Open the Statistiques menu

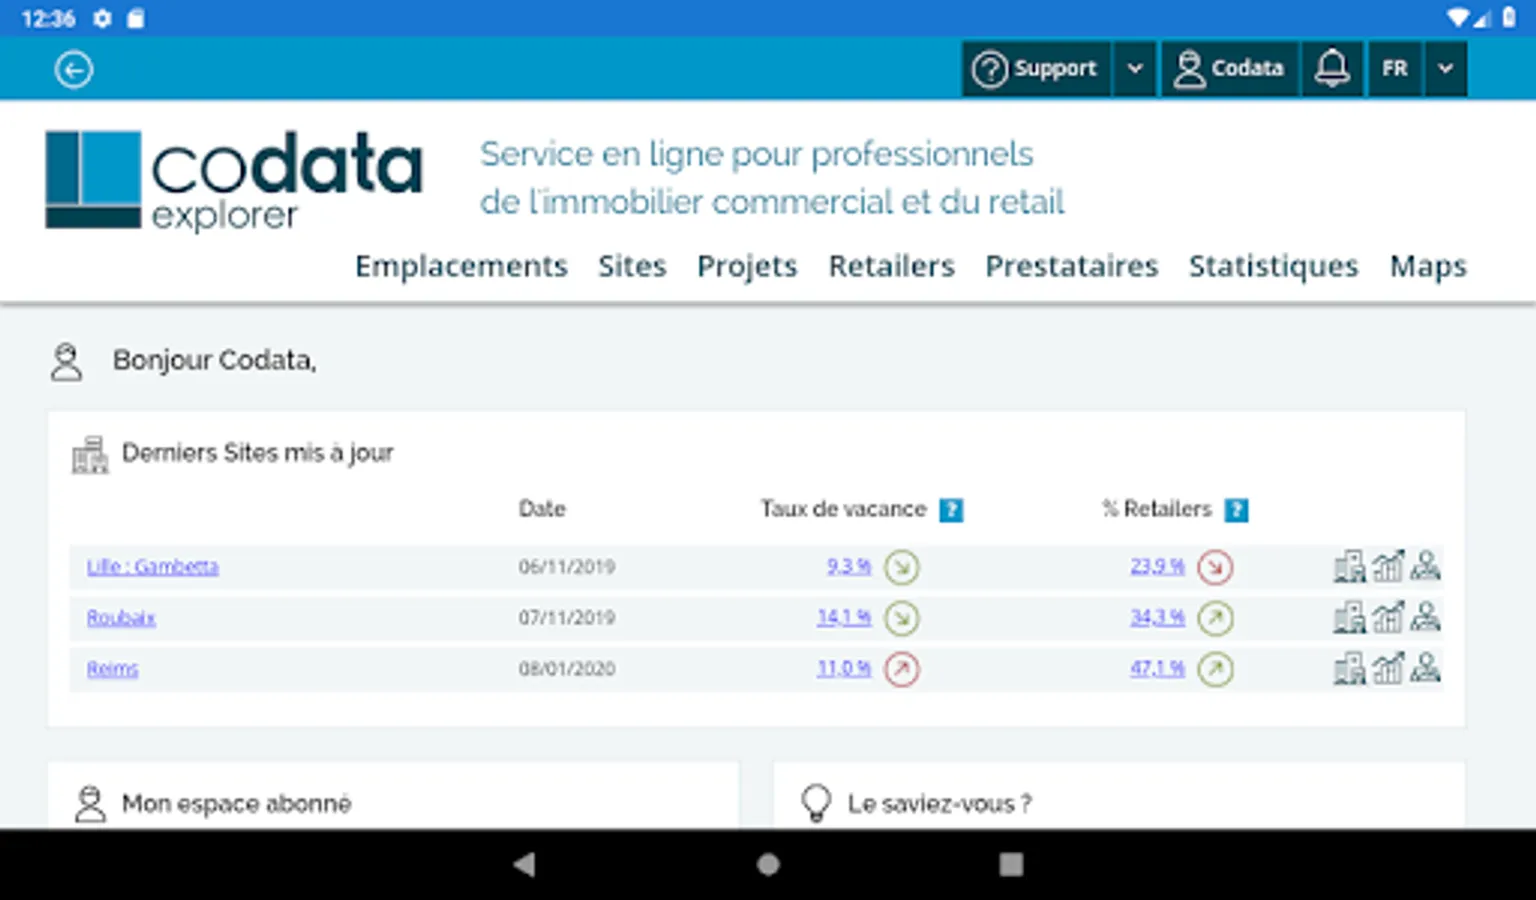[x=1273, y=266]
